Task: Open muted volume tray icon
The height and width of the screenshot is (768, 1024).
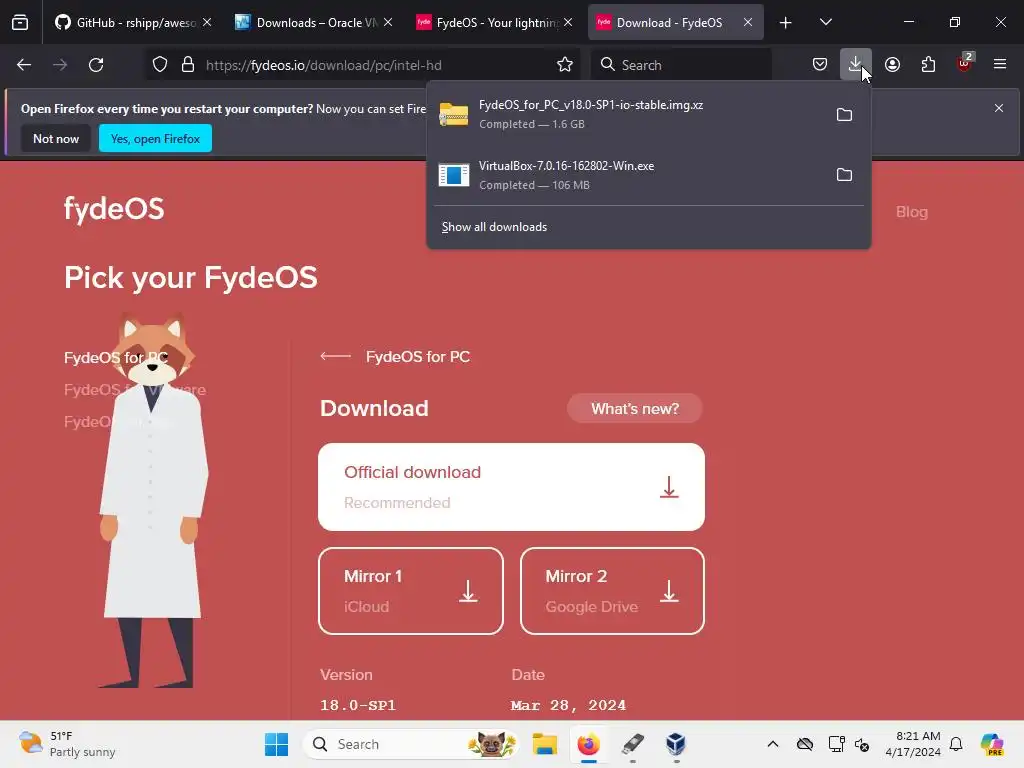Action: pyautogui.click(x=862, y=744)
